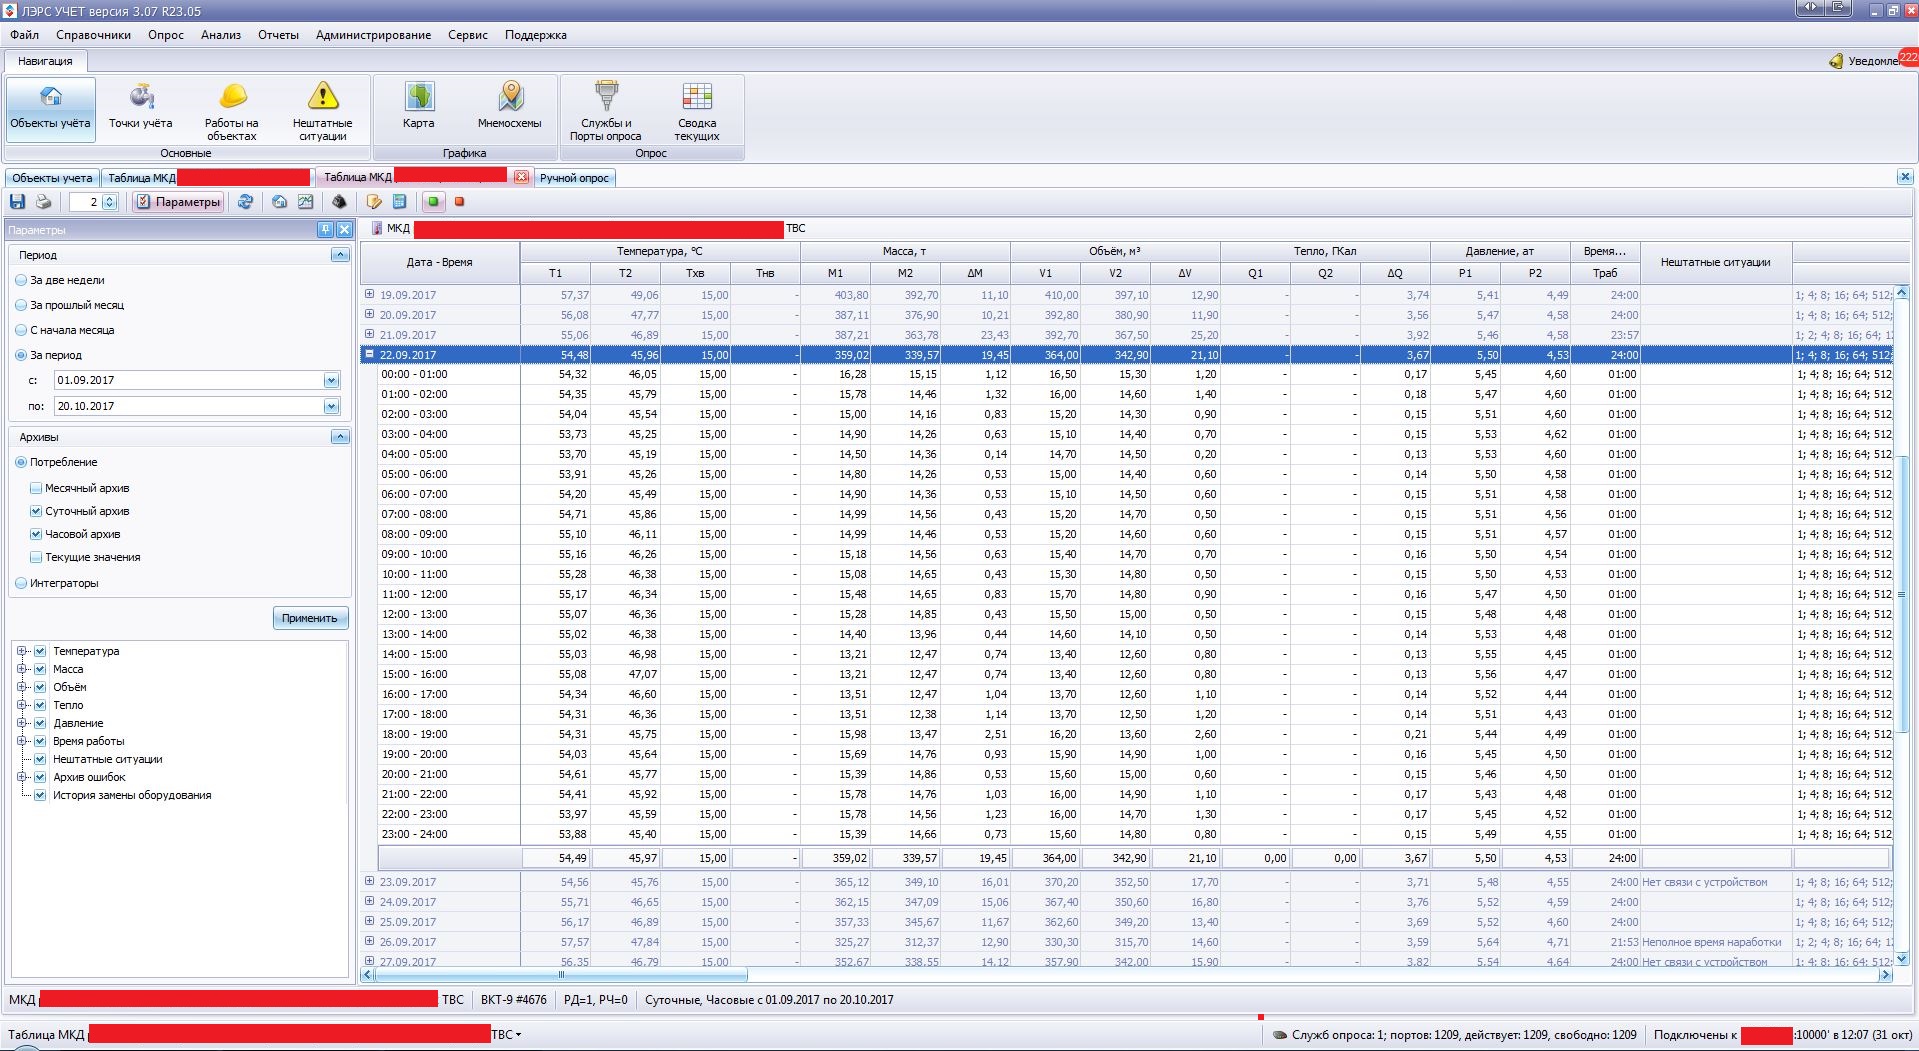Collapse the 22.09.2017 row
The width and height of the screenshot is (1919, 1051).
coord(369,354)
